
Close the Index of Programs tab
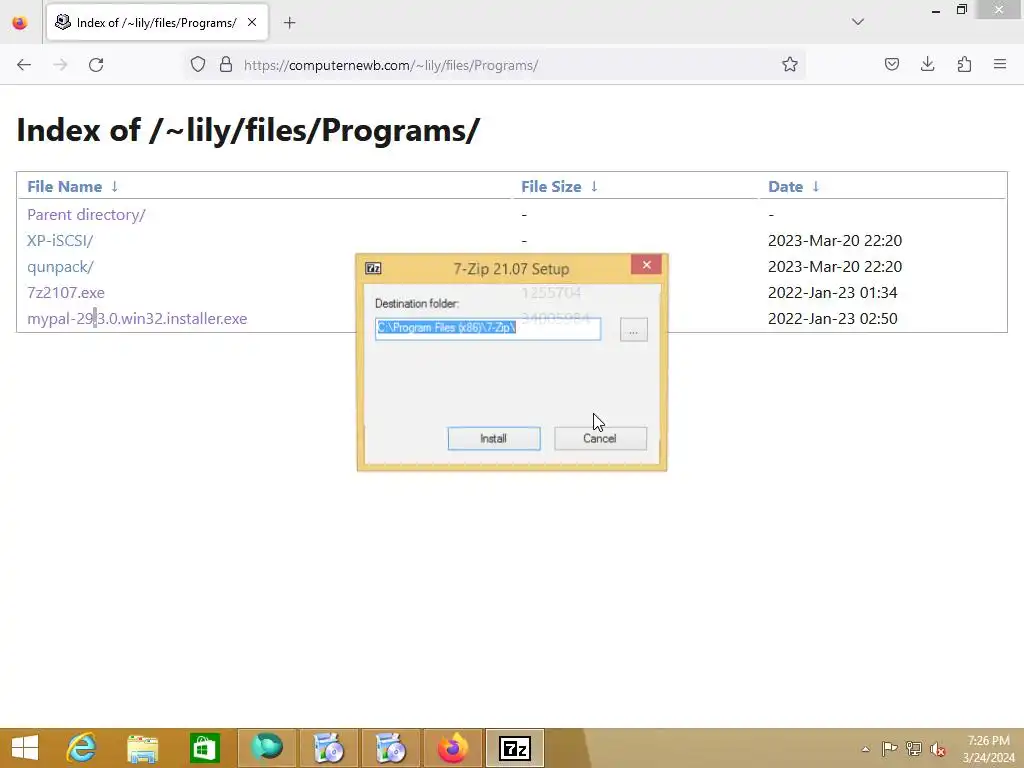252,22
